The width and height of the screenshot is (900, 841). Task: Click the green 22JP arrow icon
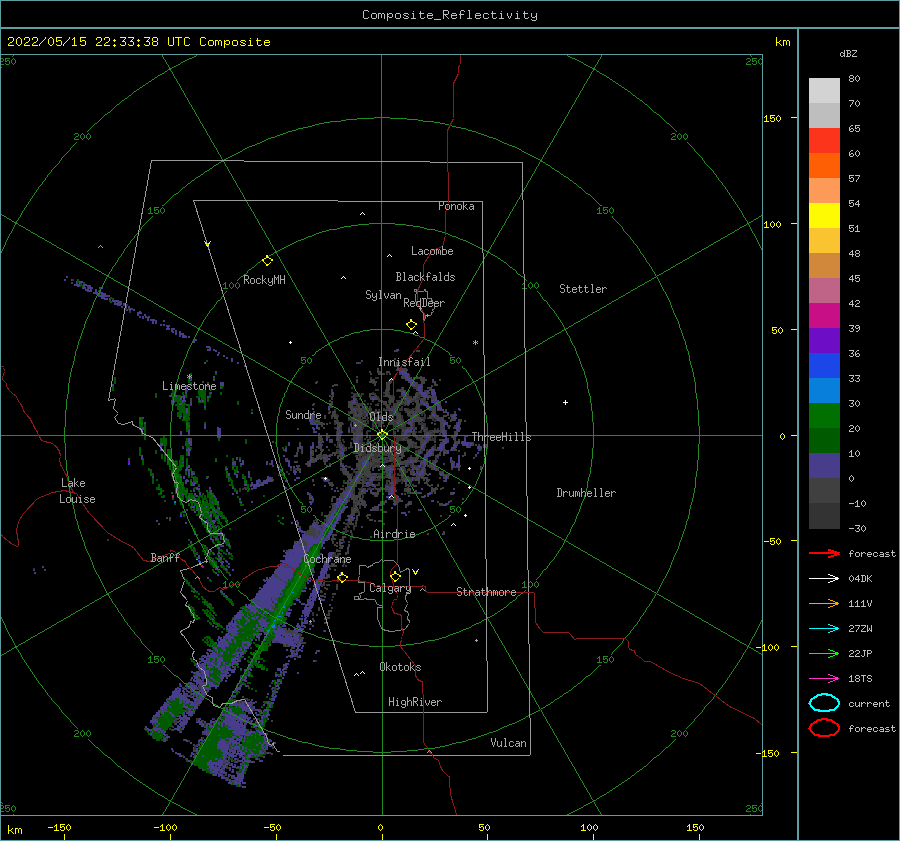[824, 653]
